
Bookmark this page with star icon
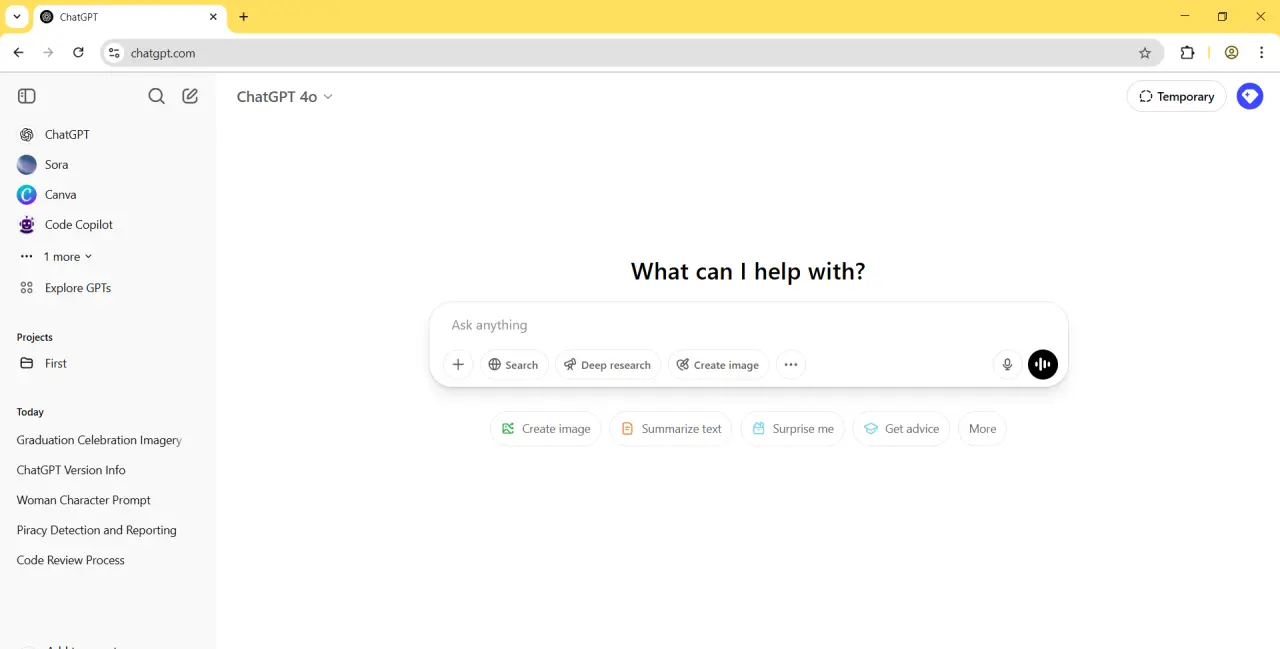point(1145,53)
